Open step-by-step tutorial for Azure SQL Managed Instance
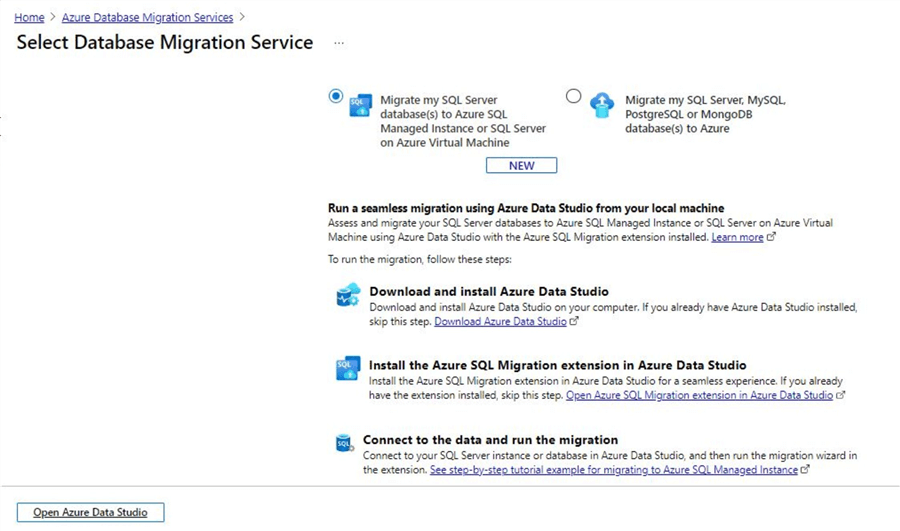This screenshot has width=900, height=531. (x=614, y=470)
